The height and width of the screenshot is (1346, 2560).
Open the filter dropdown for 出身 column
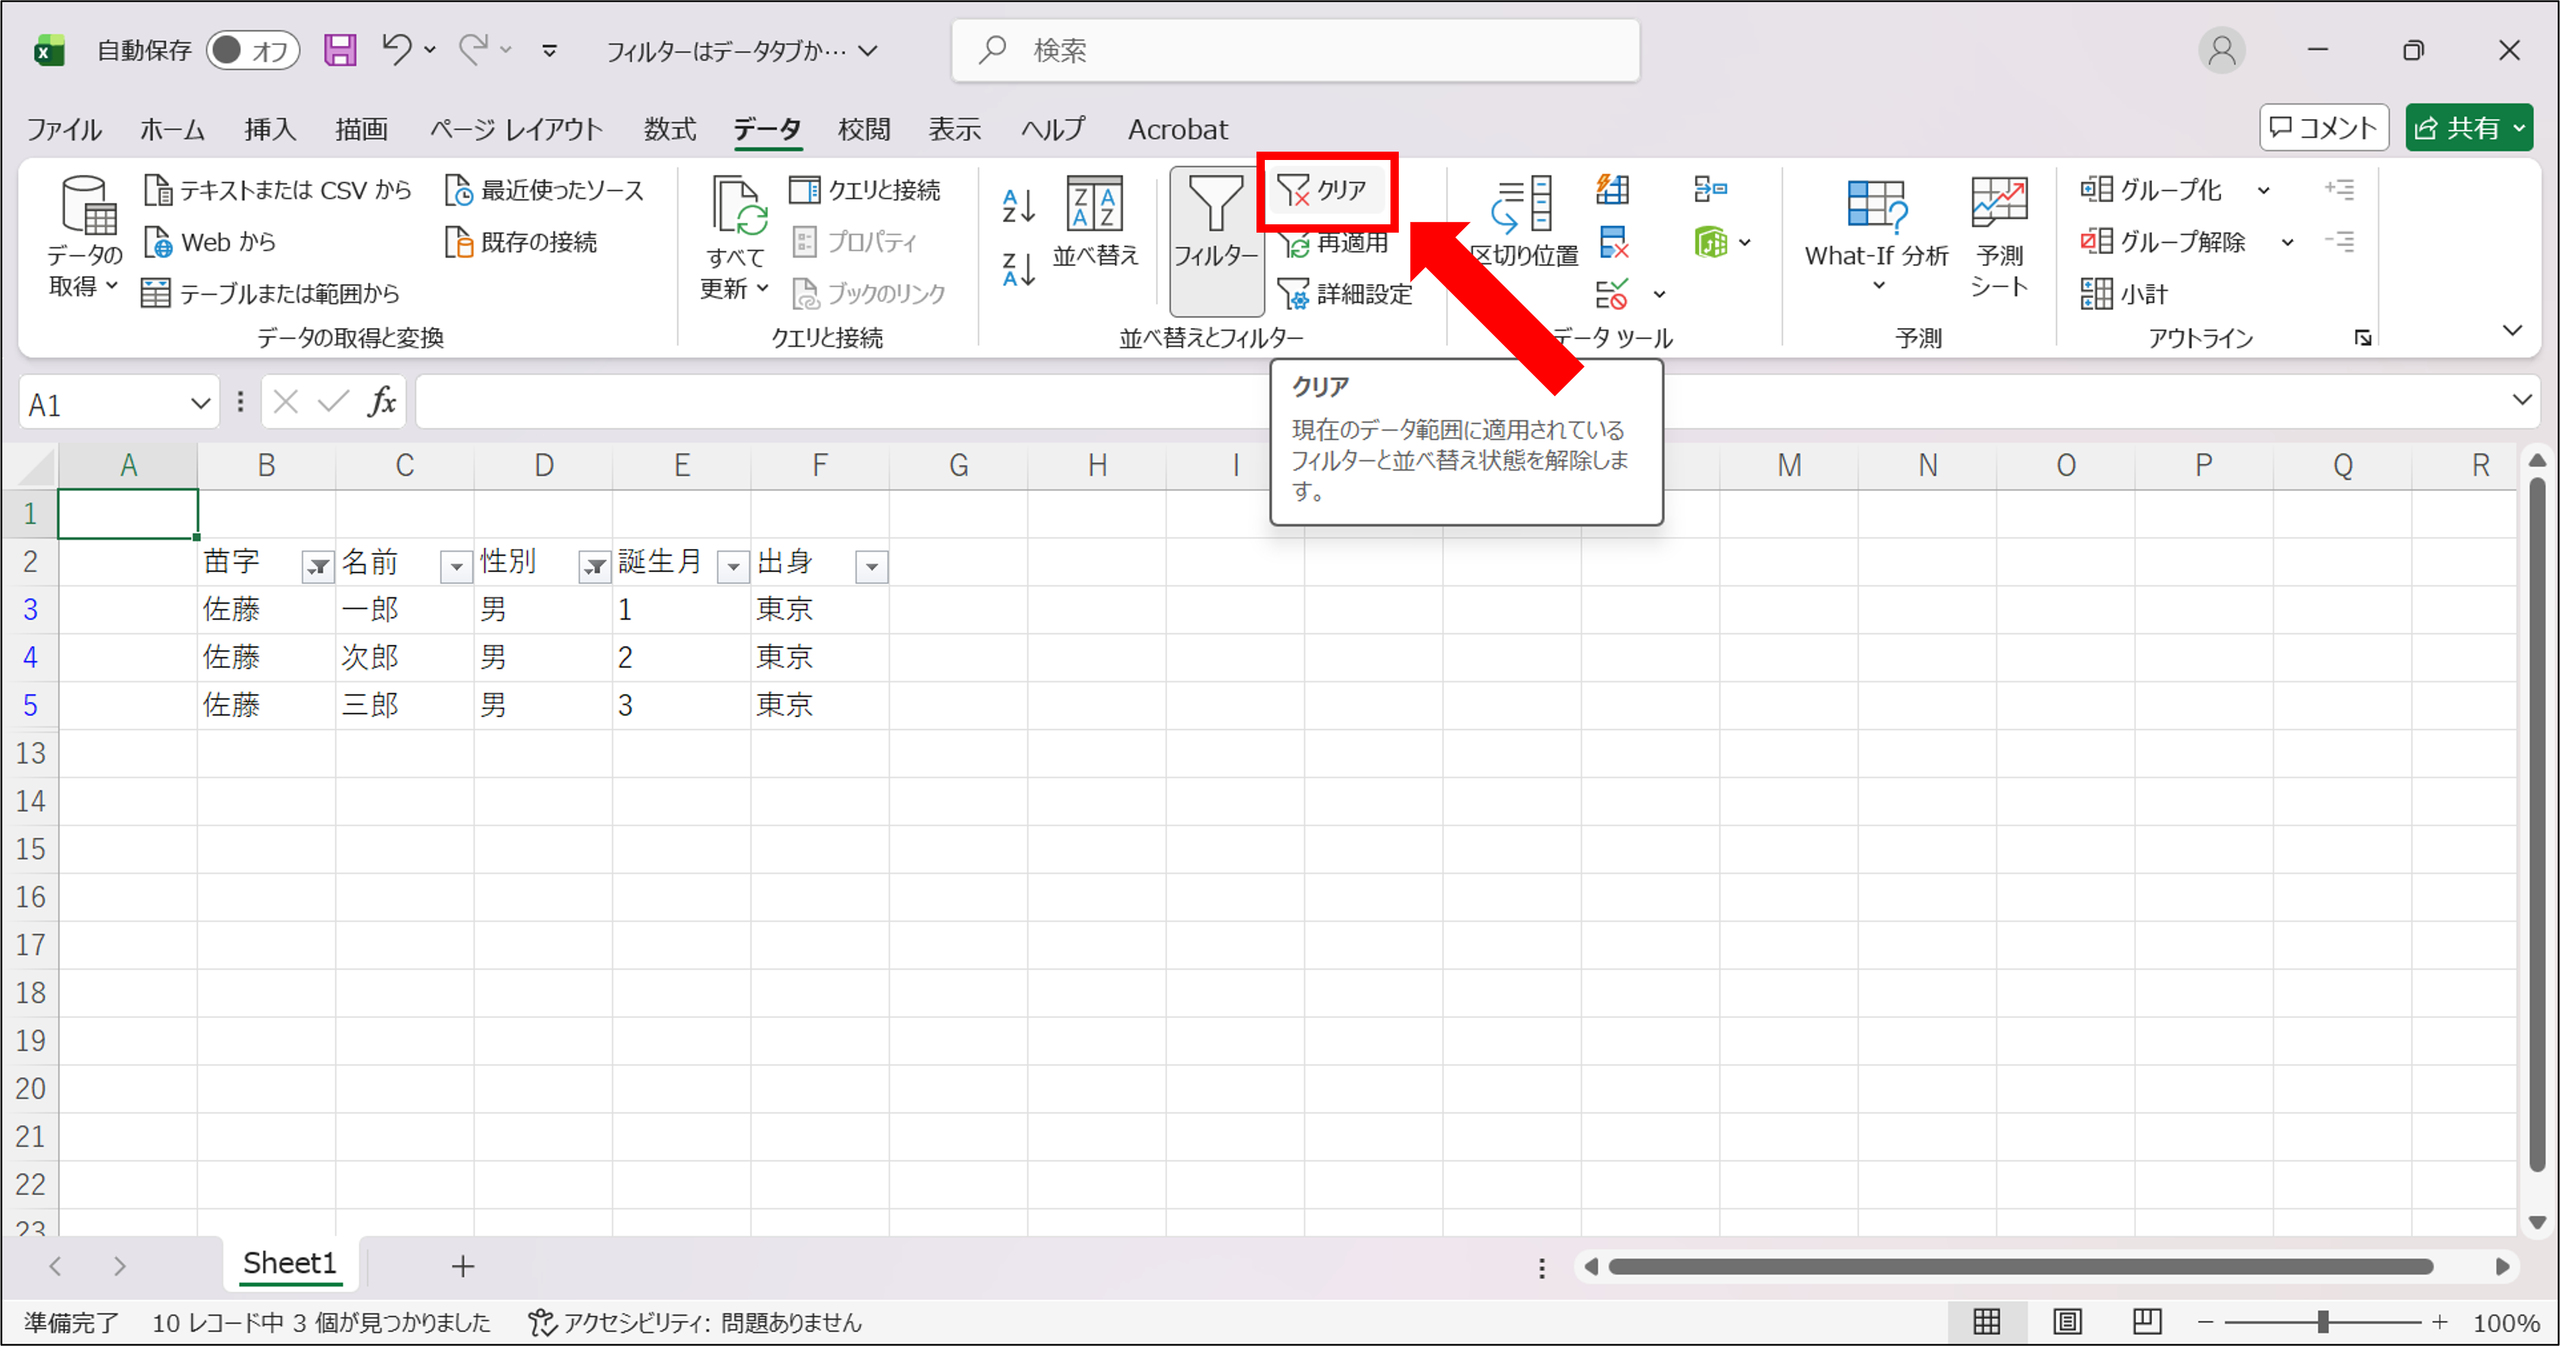[x=872, y=567]
